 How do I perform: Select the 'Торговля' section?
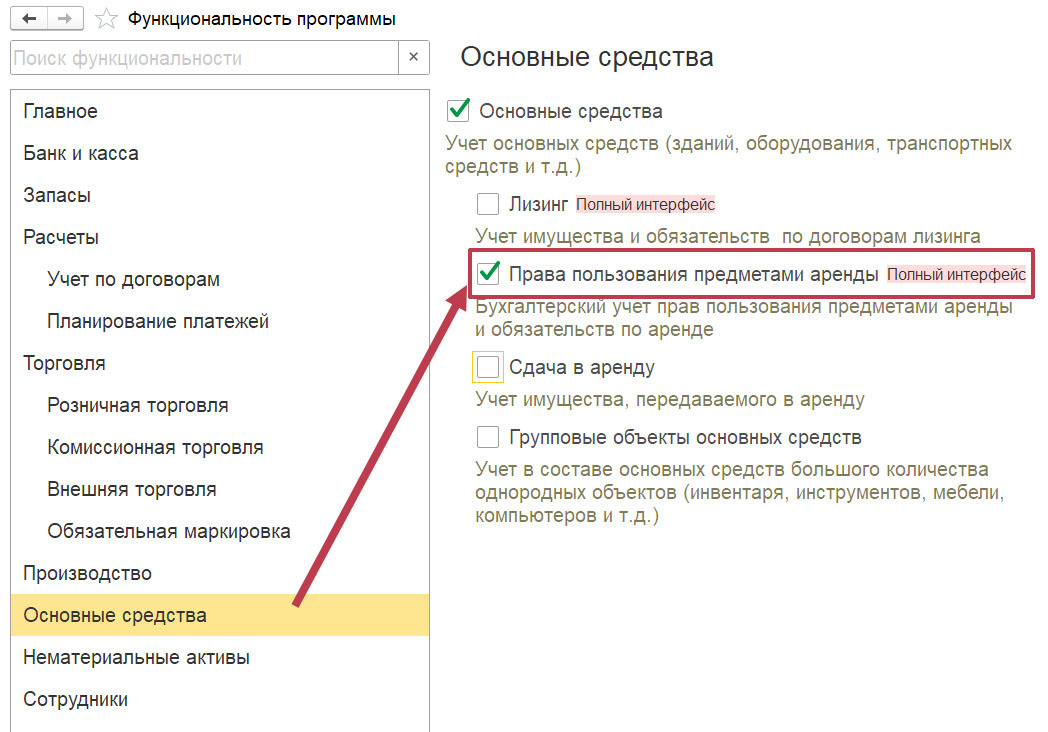click(220, 363)
